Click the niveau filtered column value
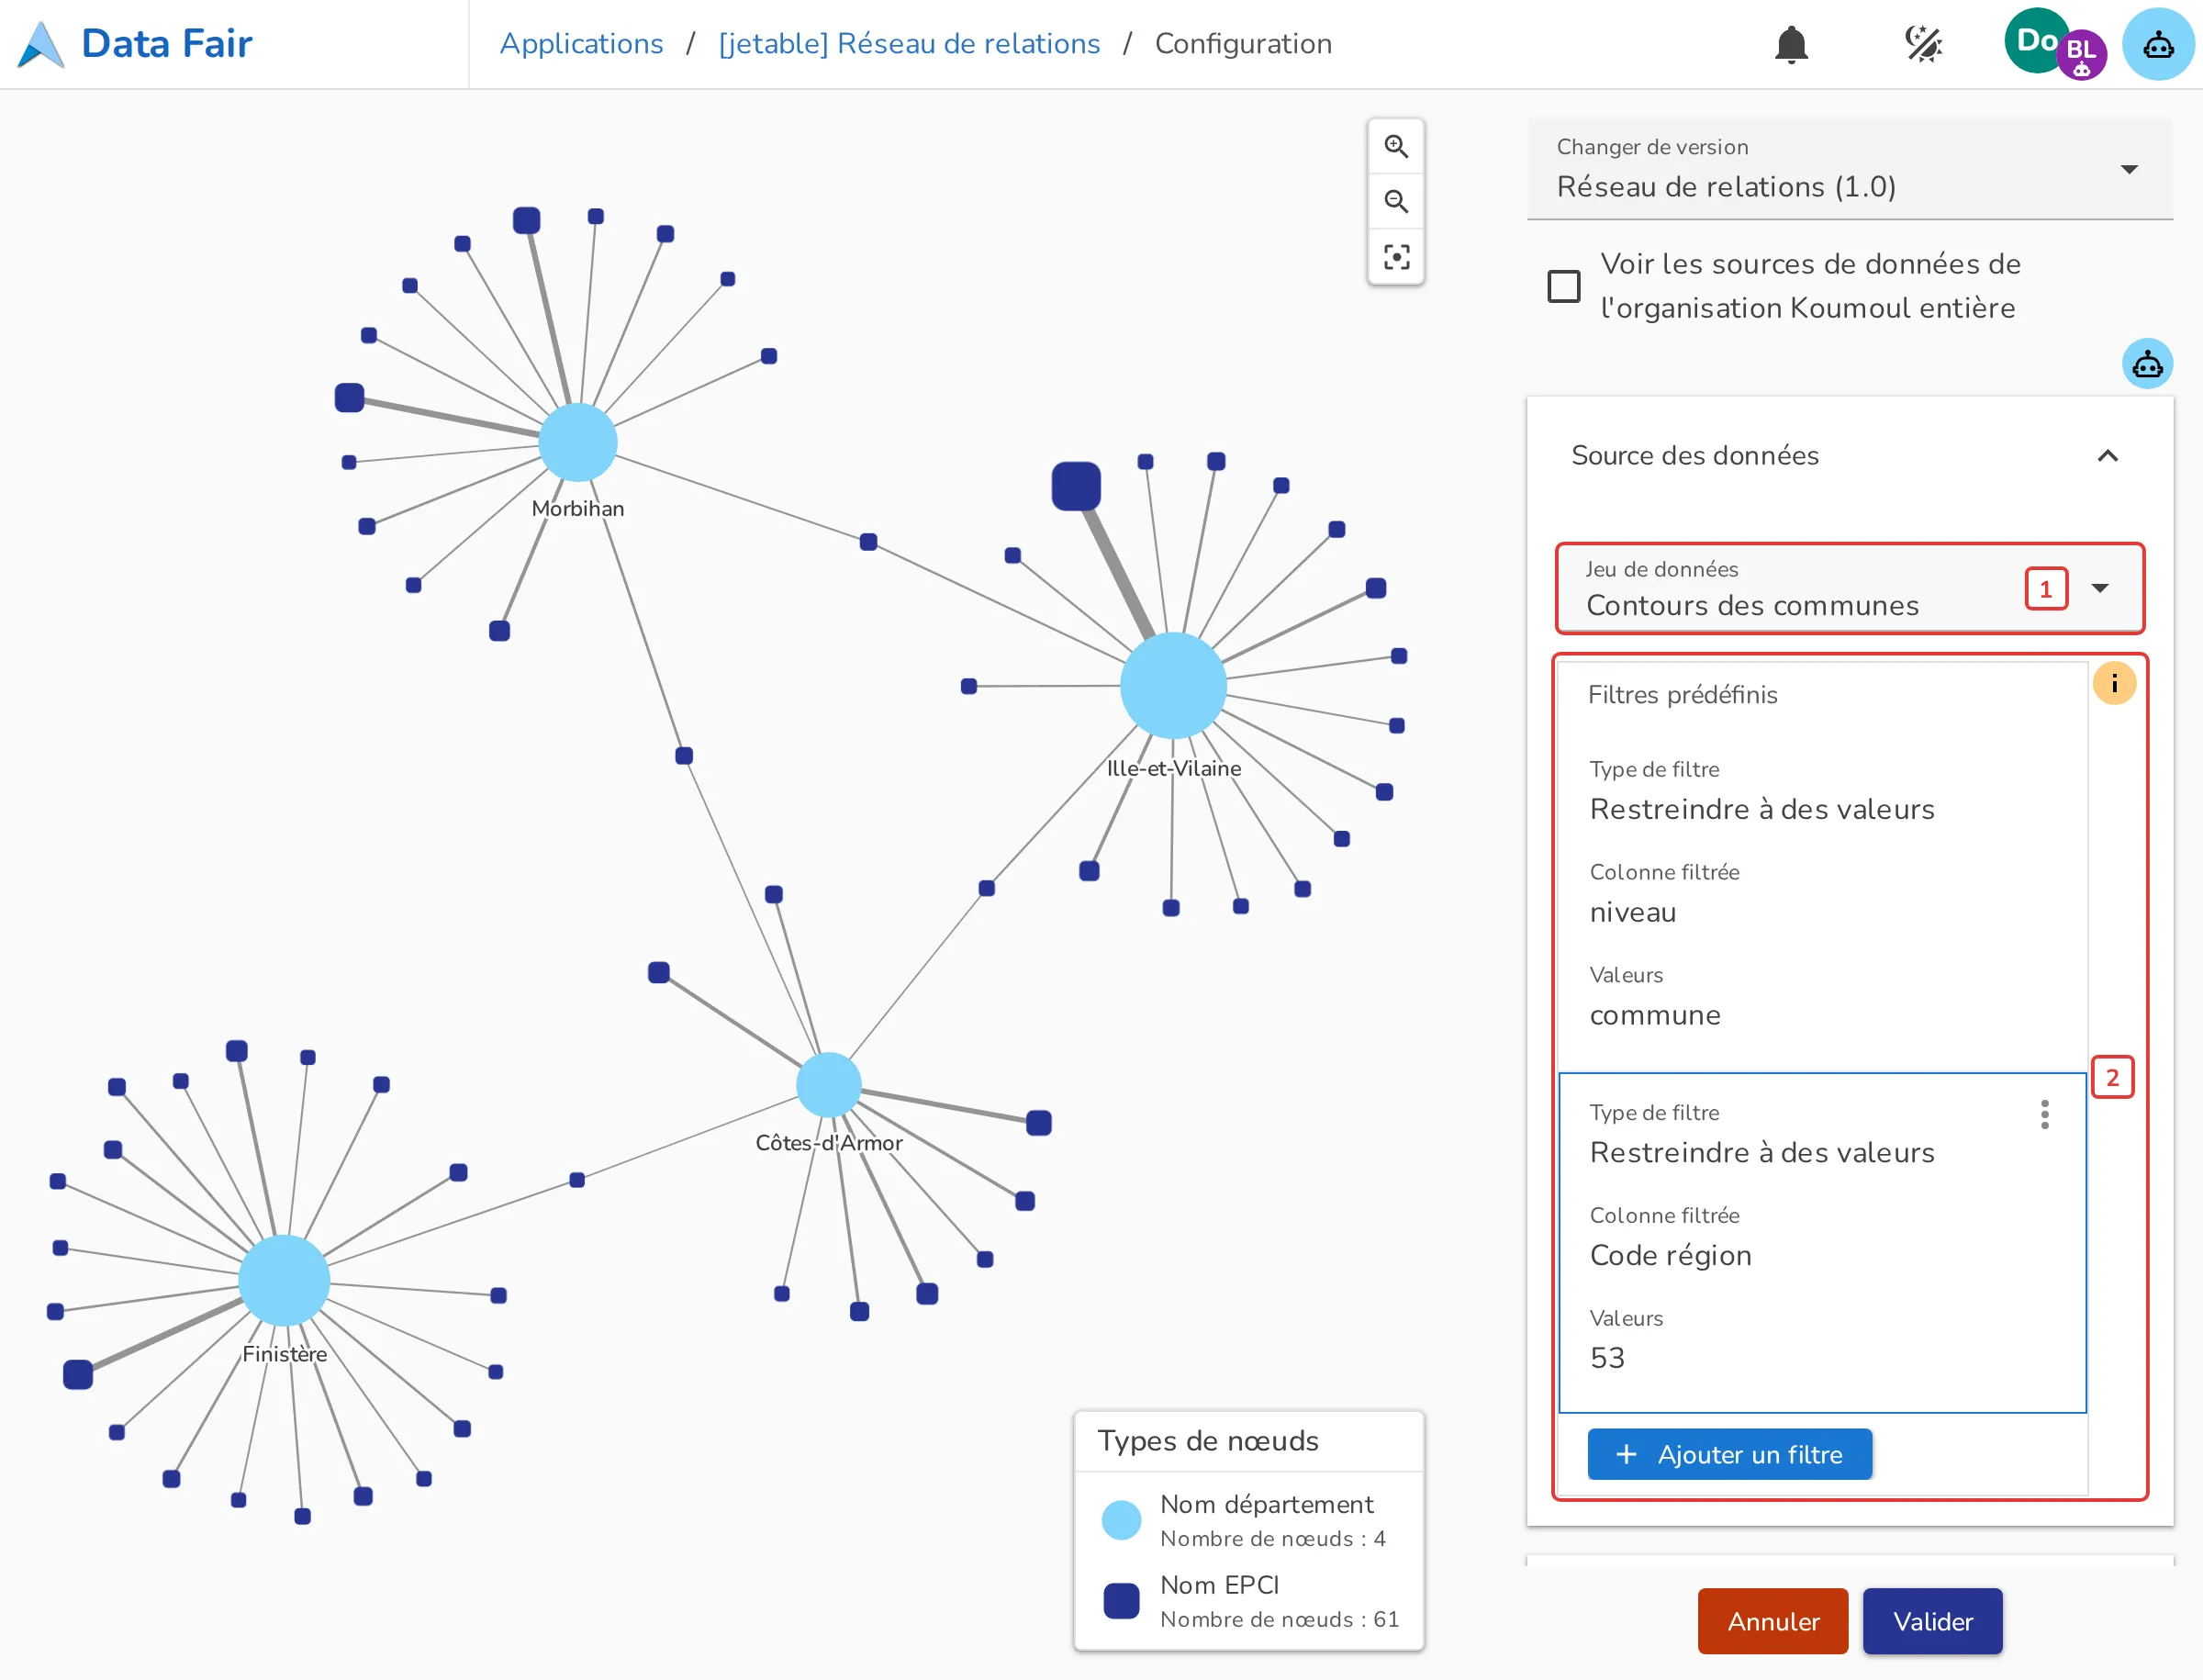The height and width of the screenshot is (1680, 2203). coord(1632,912)
